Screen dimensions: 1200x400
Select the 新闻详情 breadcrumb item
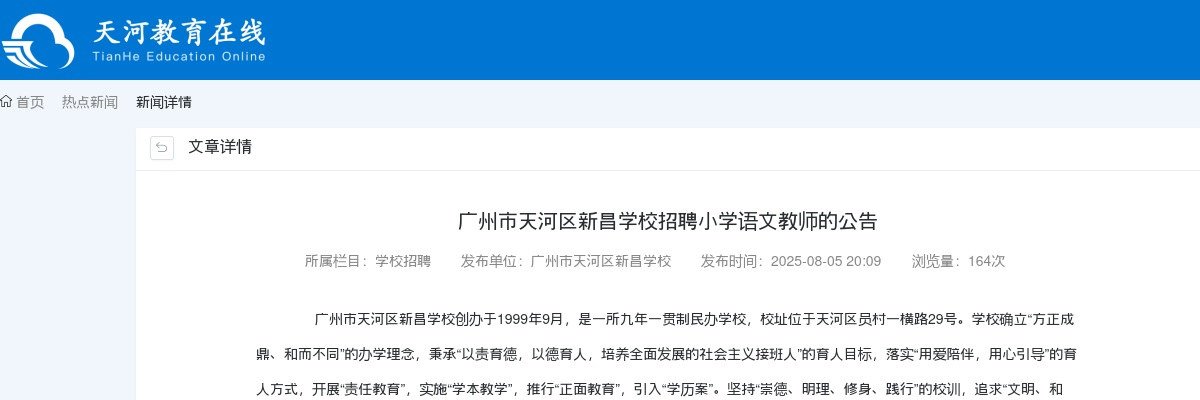point(164,102)
